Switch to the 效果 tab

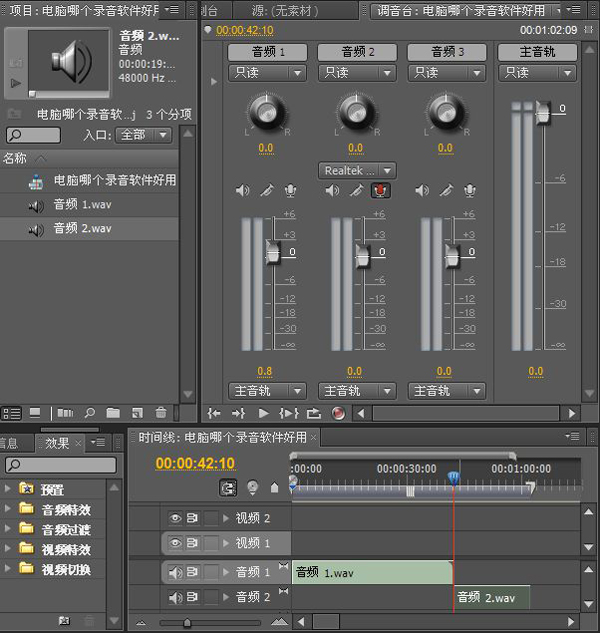[57, 443]
